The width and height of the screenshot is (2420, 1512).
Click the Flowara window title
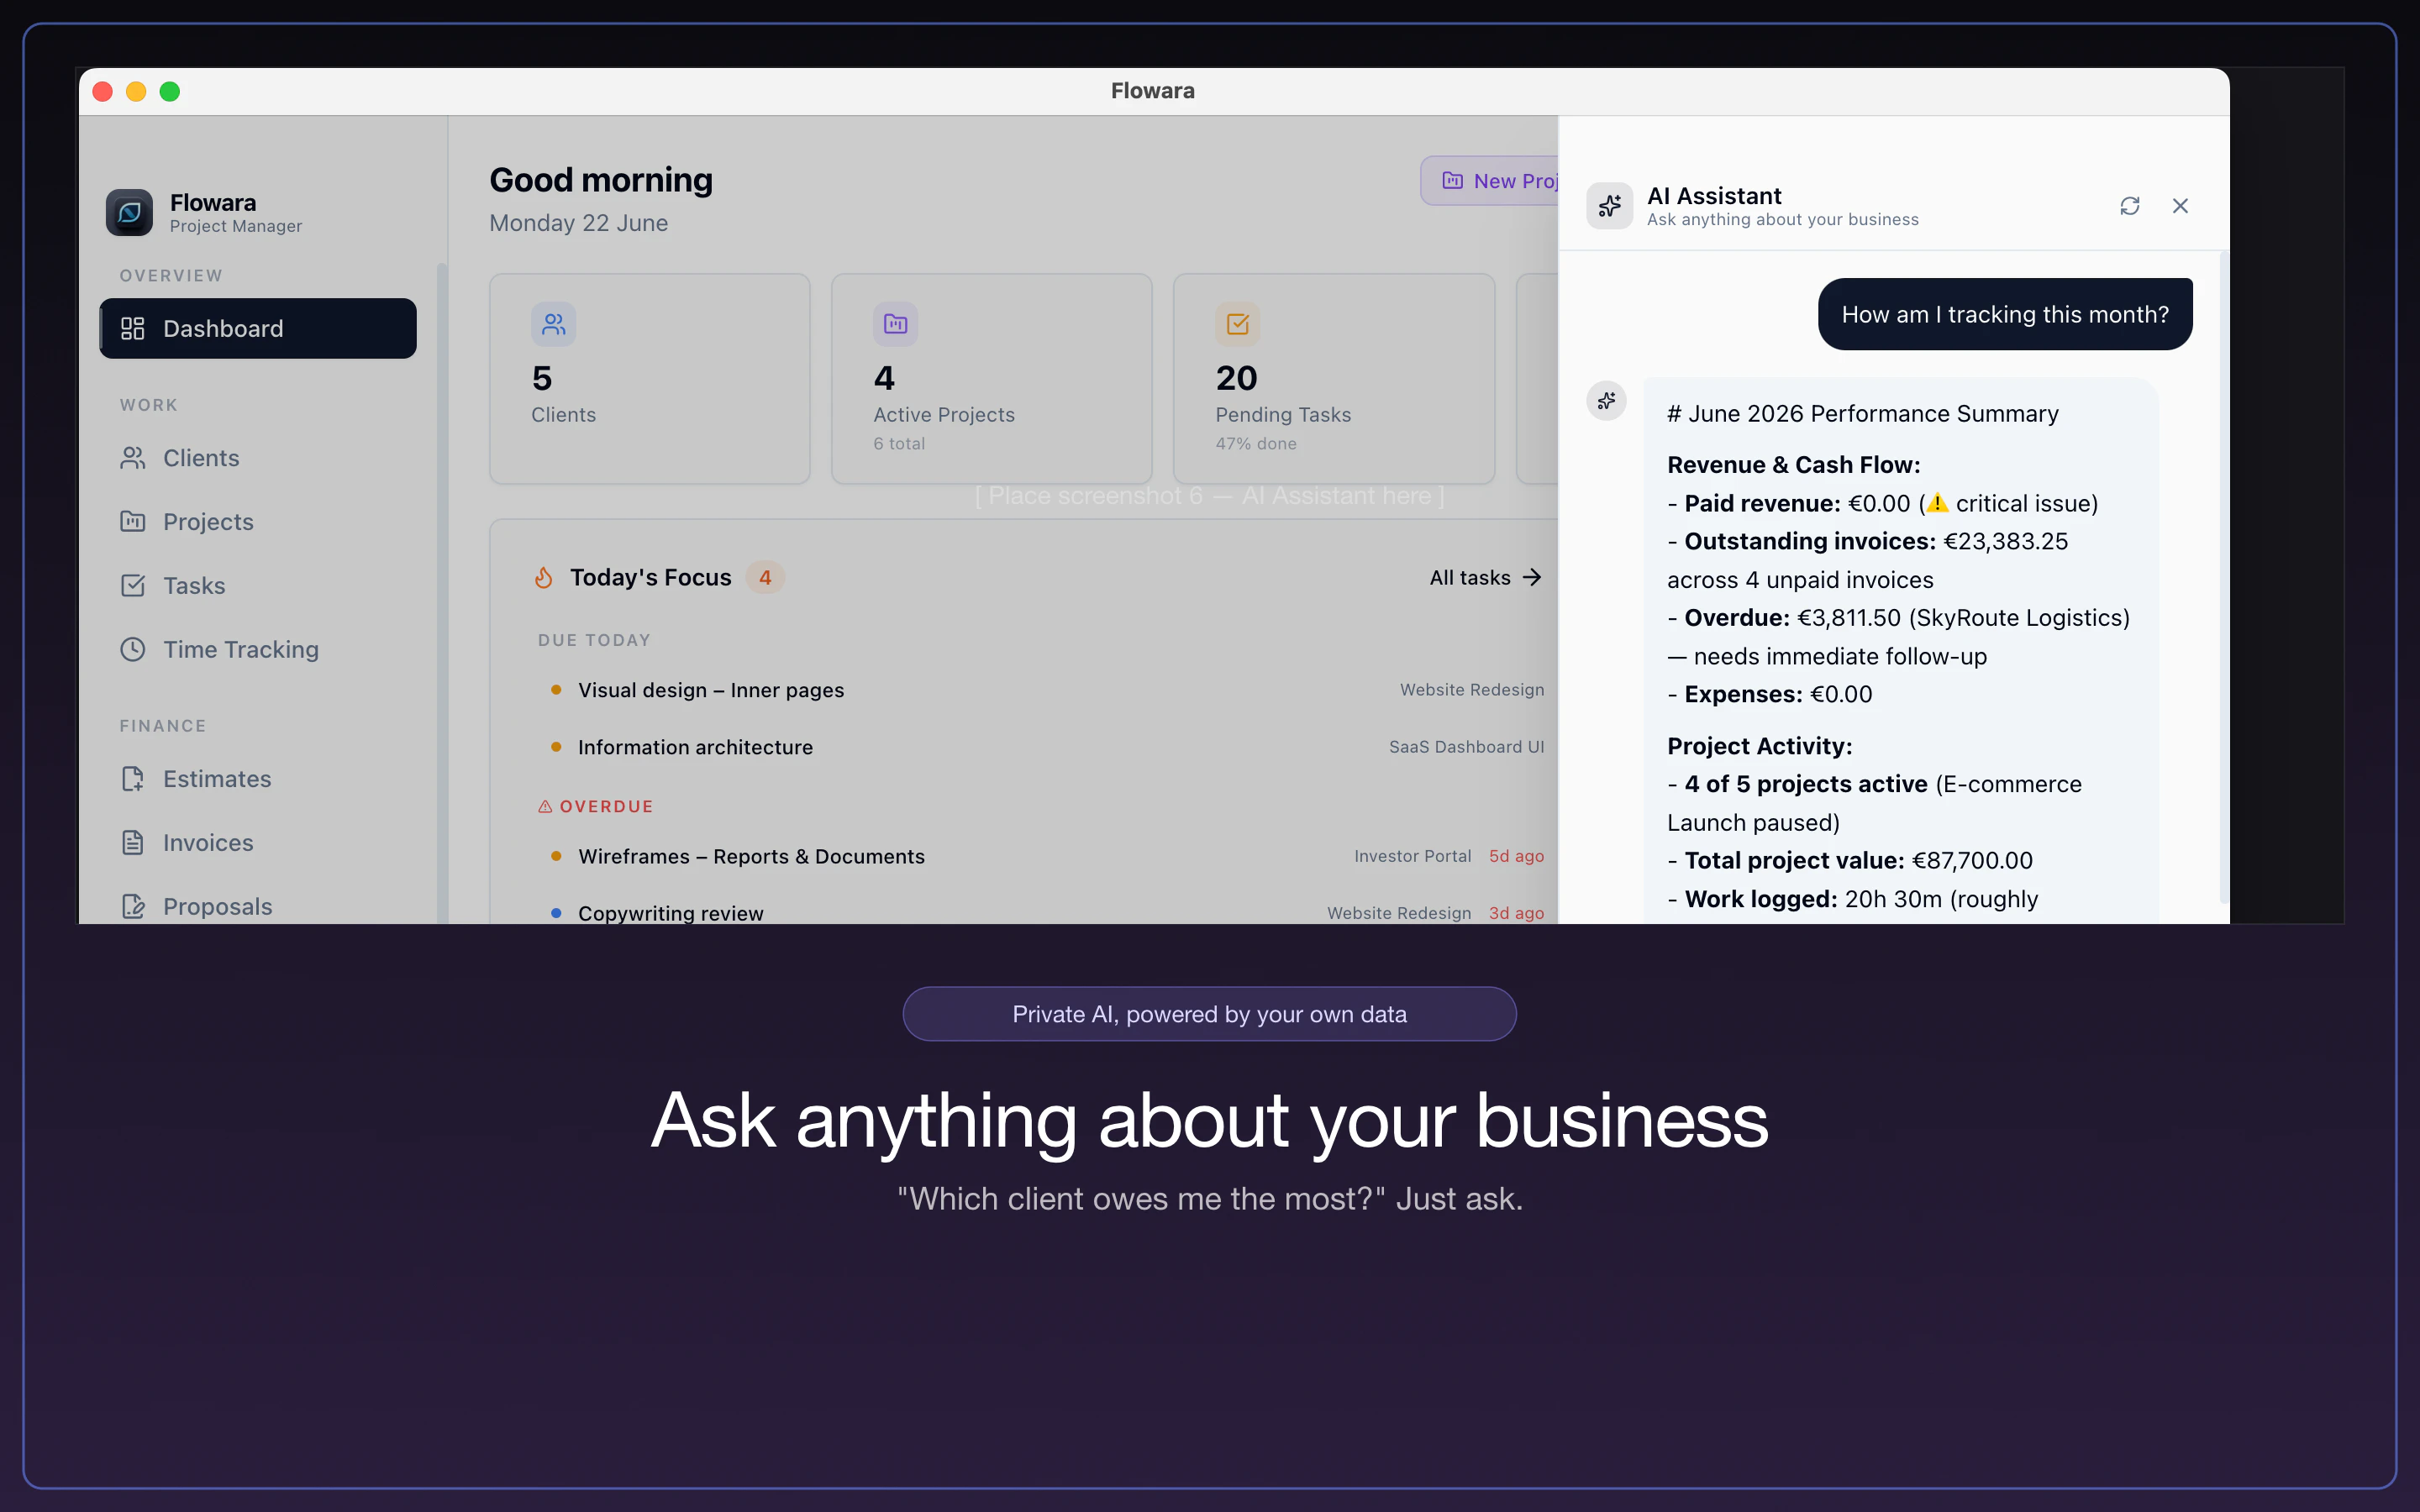tap(1153, 91)
